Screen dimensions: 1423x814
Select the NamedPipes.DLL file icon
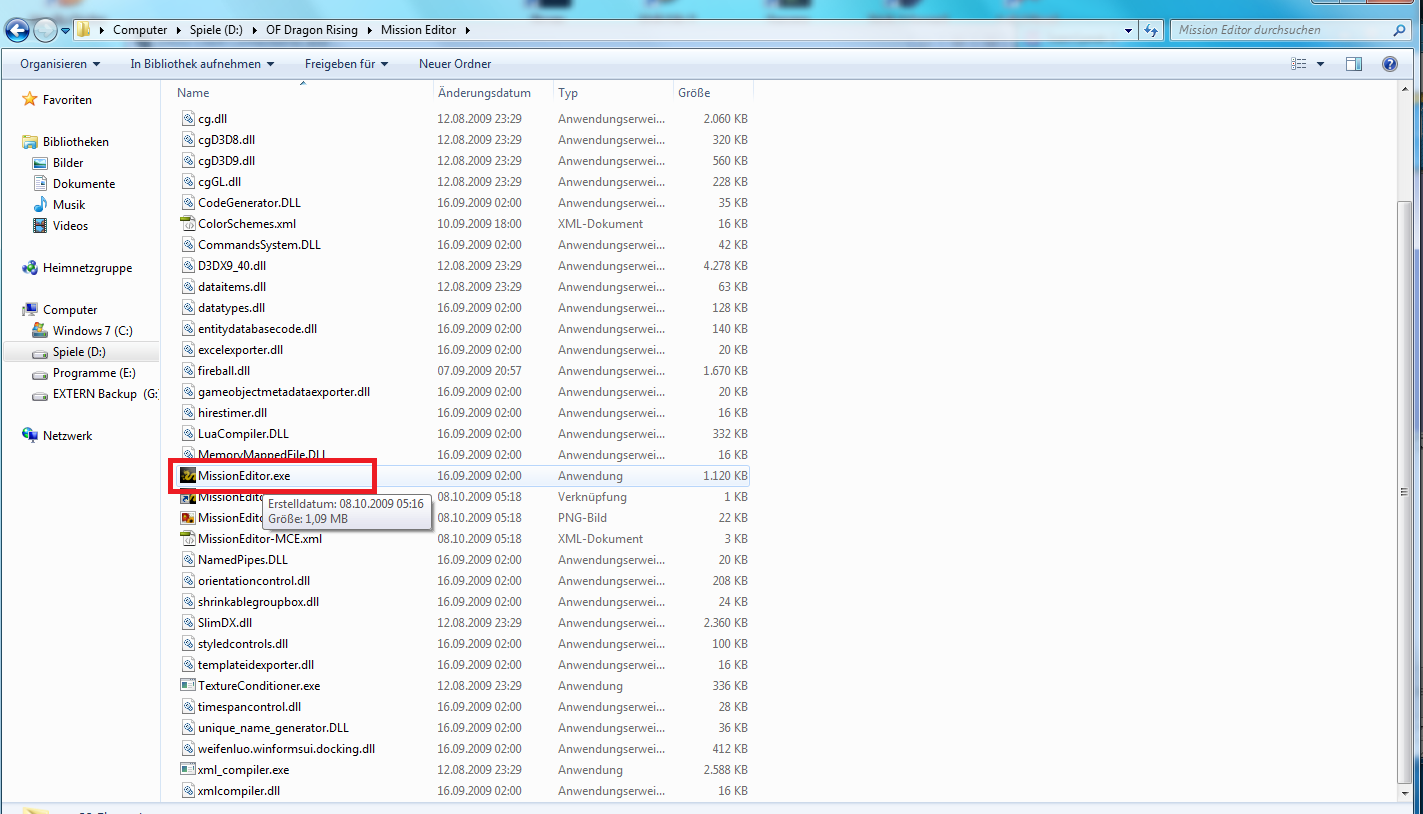click(188, 560)
